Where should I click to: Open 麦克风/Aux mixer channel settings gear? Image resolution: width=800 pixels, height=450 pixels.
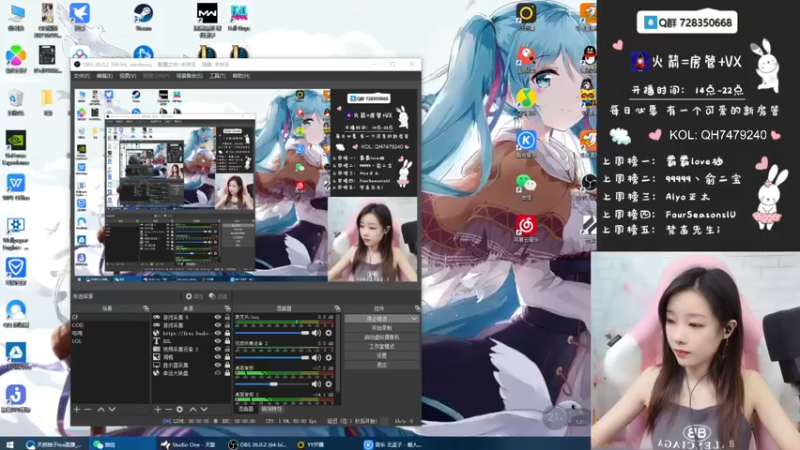click(329, 333)
